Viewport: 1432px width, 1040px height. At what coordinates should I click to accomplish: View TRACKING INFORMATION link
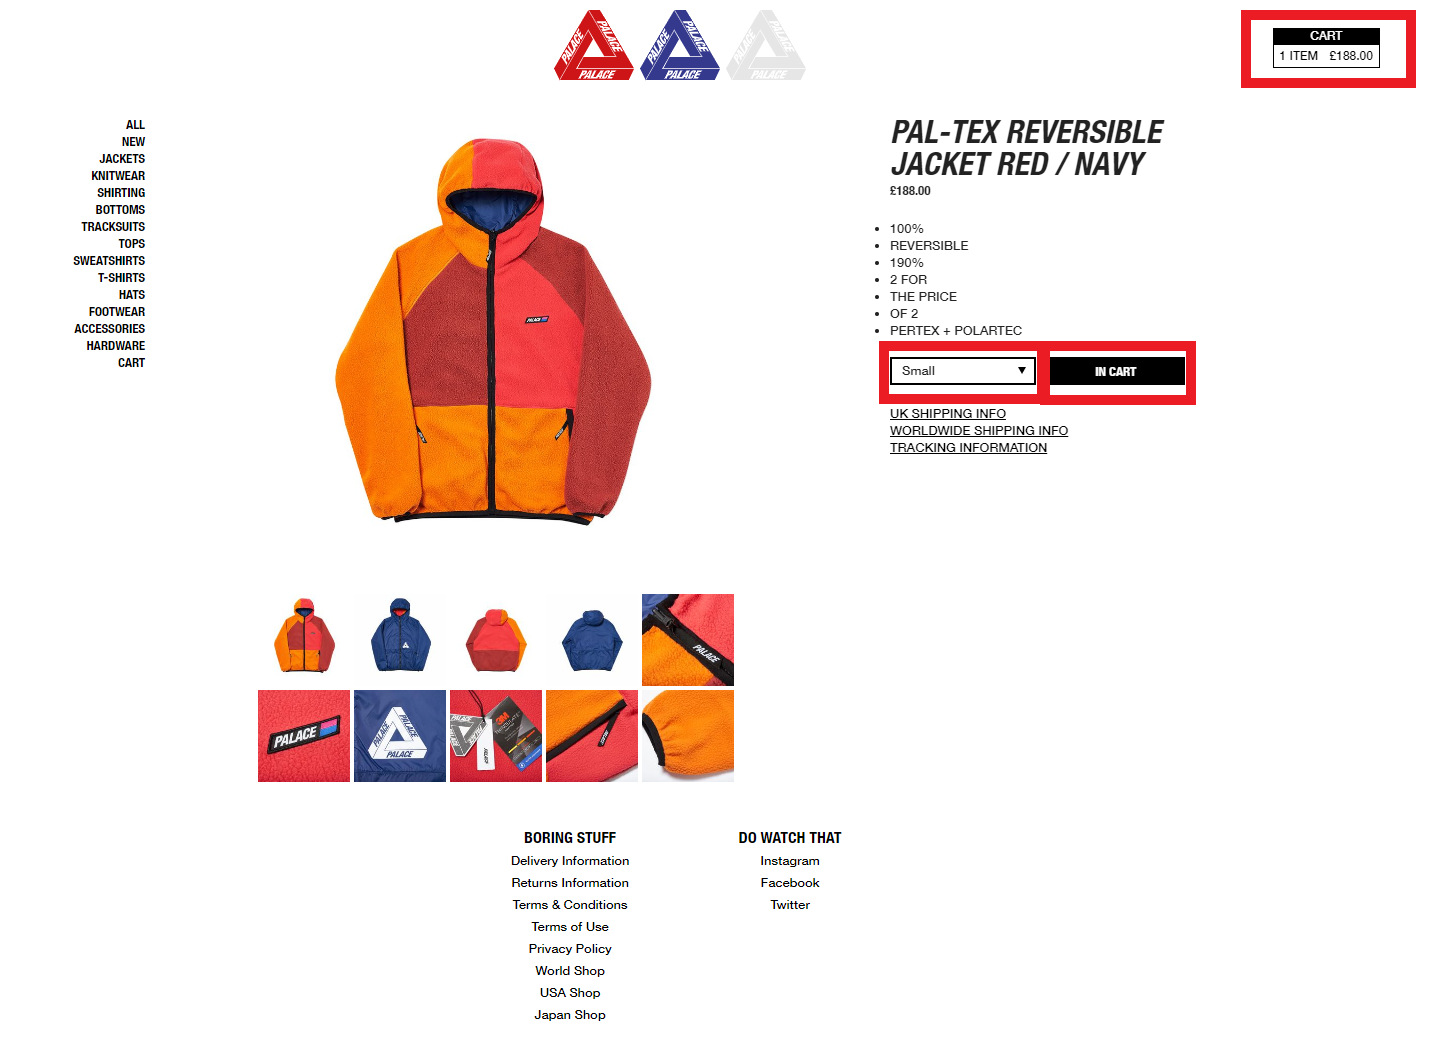(x=968, y=448)
